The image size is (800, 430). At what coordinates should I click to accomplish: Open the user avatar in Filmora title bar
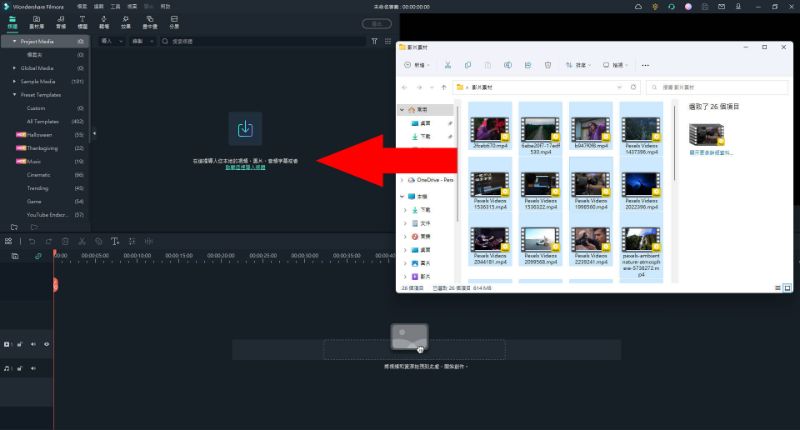point(688,7)
